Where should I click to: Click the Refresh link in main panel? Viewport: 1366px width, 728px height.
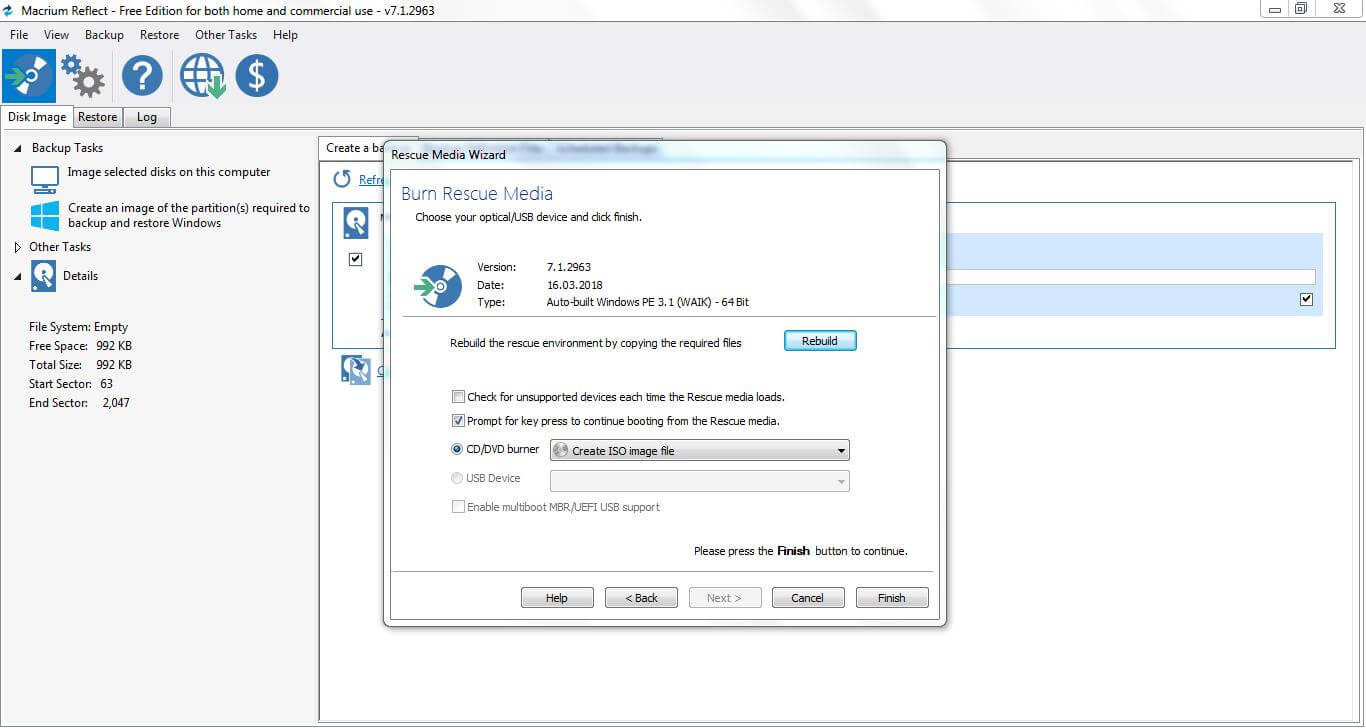click(372, 180)
